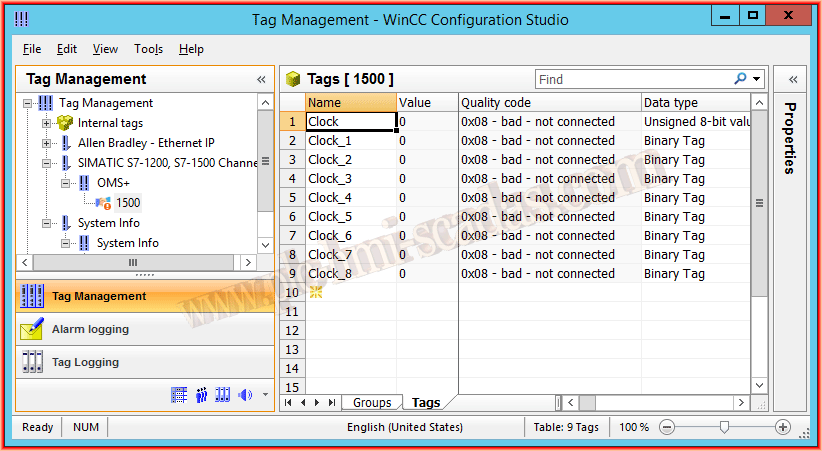Screen dimensions: 822x451
Task: Click the zoom slider handle
Action: coord(722,427)
